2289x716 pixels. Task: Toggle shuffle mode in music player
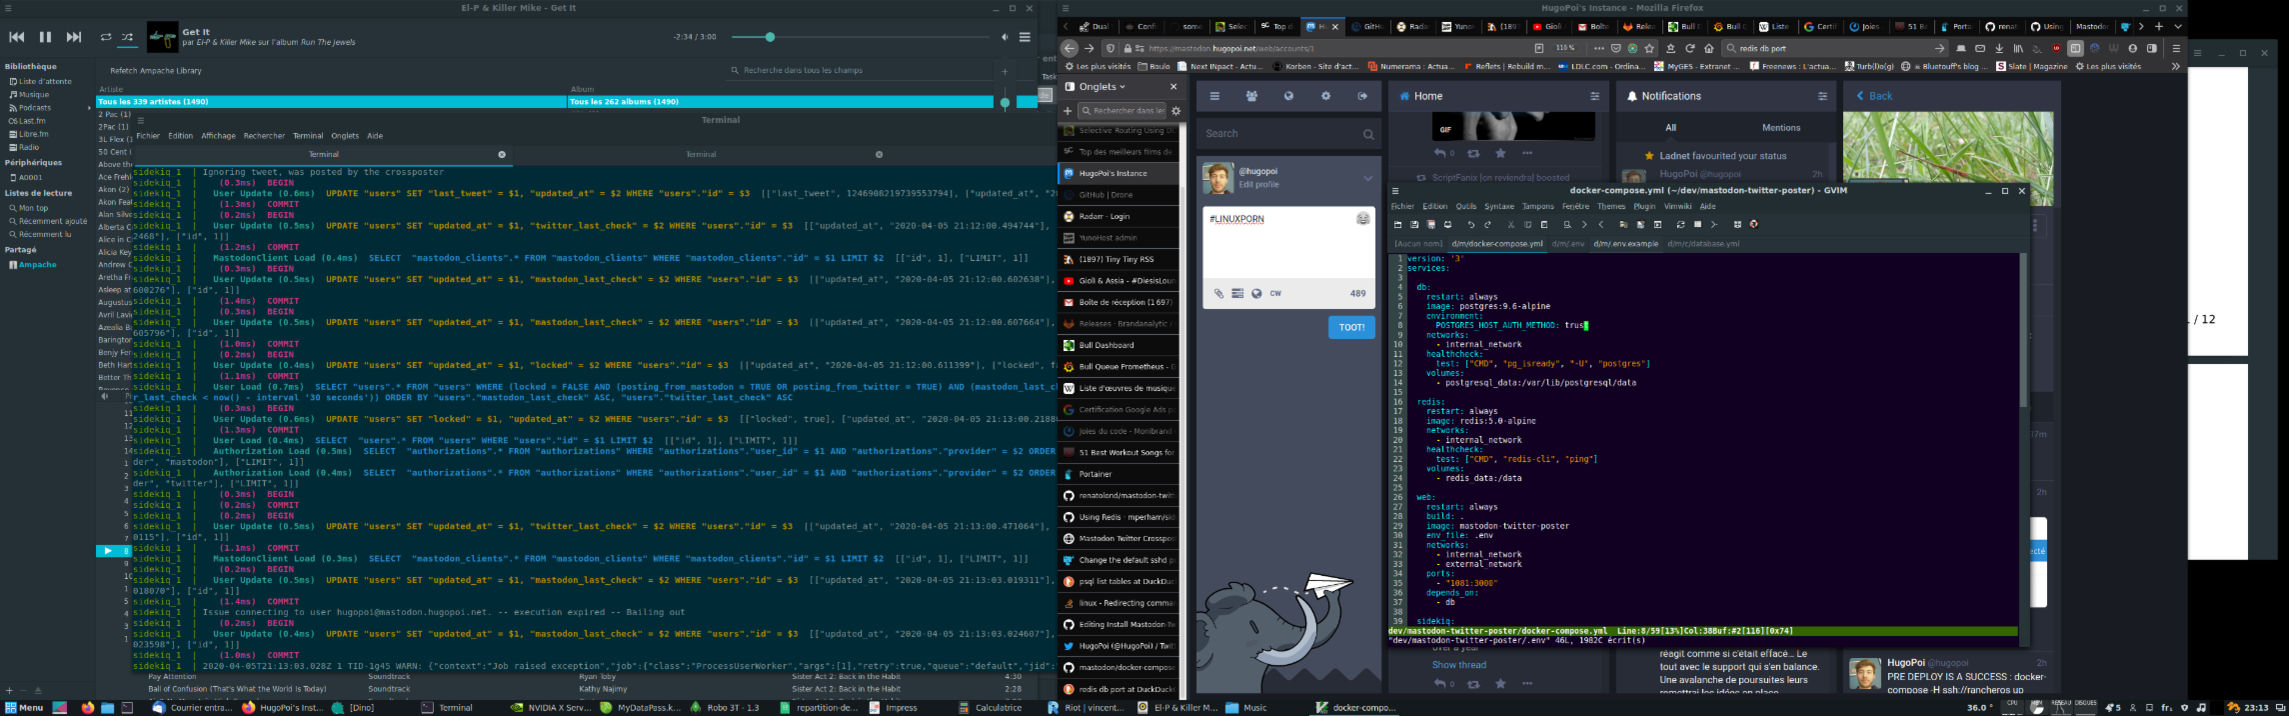click(127, 37)
